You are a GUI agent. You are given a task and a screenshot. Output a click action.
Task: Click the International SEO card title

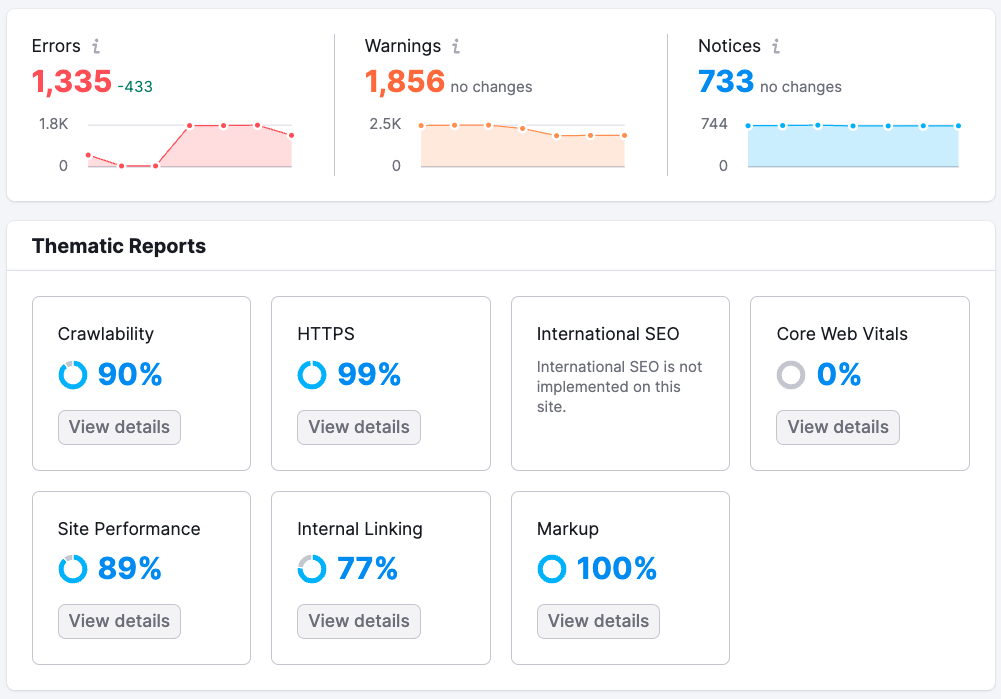(608, 334)
